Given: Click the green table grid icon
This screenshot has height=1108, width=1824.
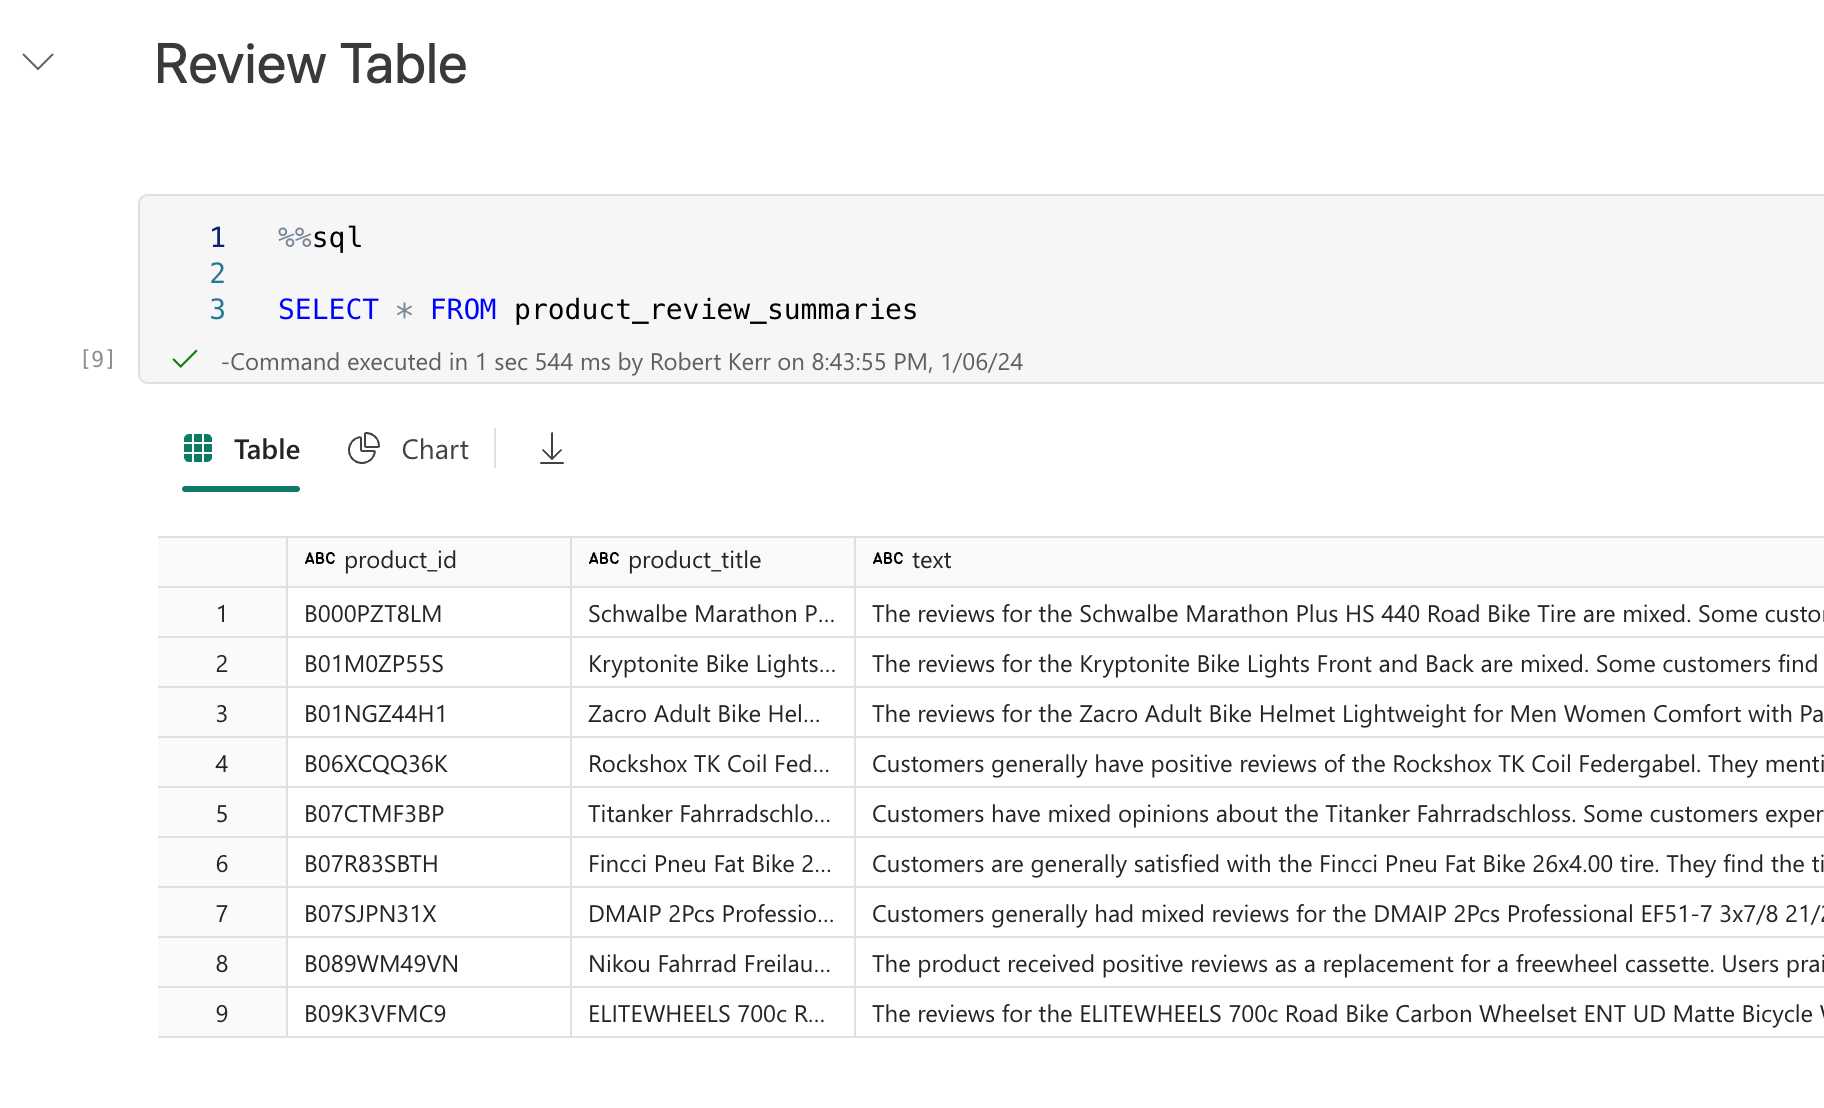Looking at the screenshot, I should pyautogui.click(x=198, y=449).
